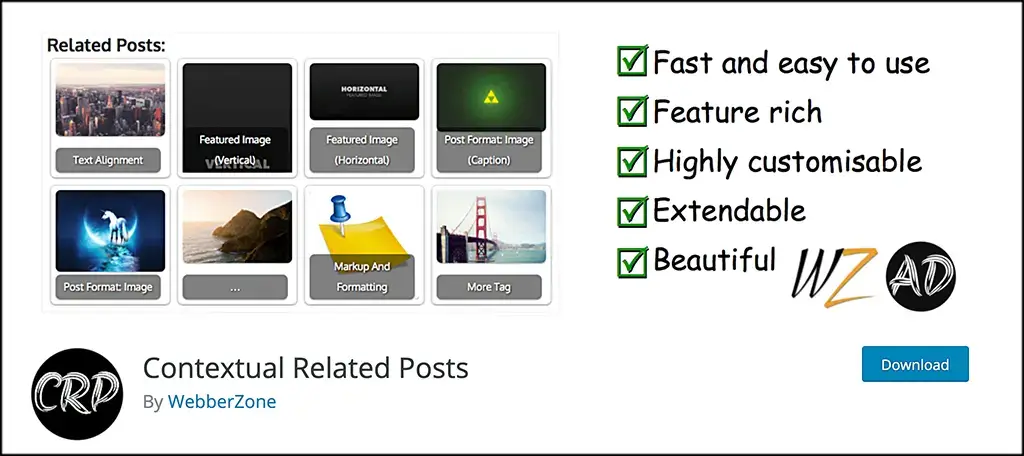The image size is (1024, 456).
Task: Open the Featured Image (Vertical) thumbnail
Action: 236,118
